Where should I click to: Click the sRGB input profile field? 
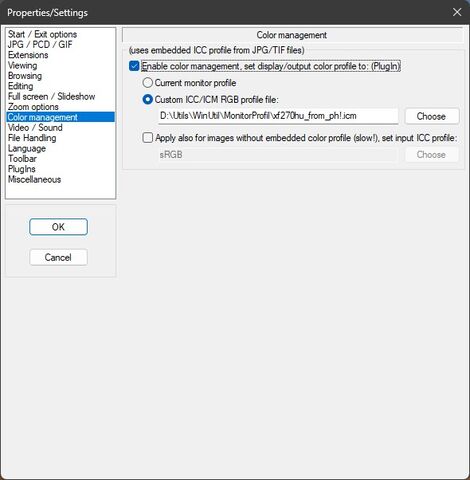[x=277, y=155]
